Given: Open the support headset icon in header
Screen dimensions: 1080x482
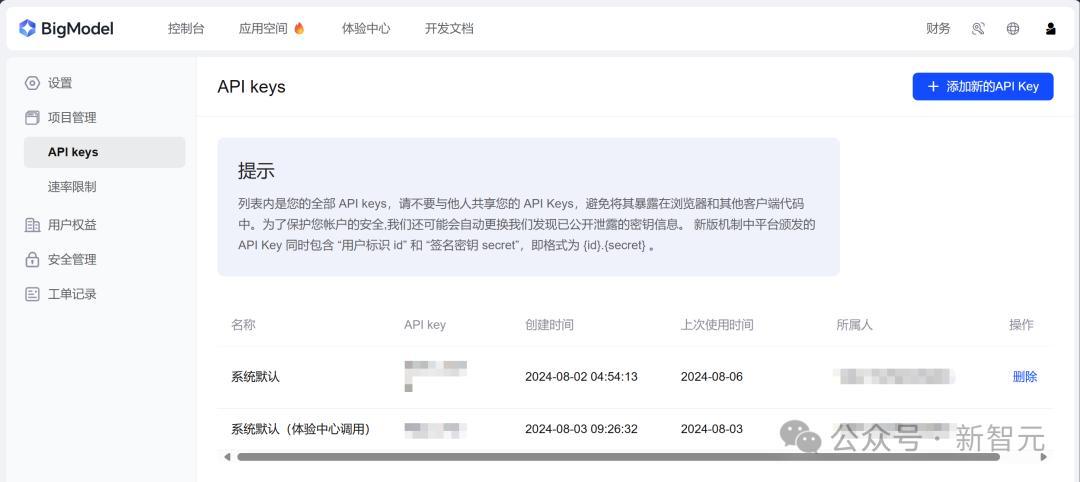Looking at the screenshot, I should 978,28.
